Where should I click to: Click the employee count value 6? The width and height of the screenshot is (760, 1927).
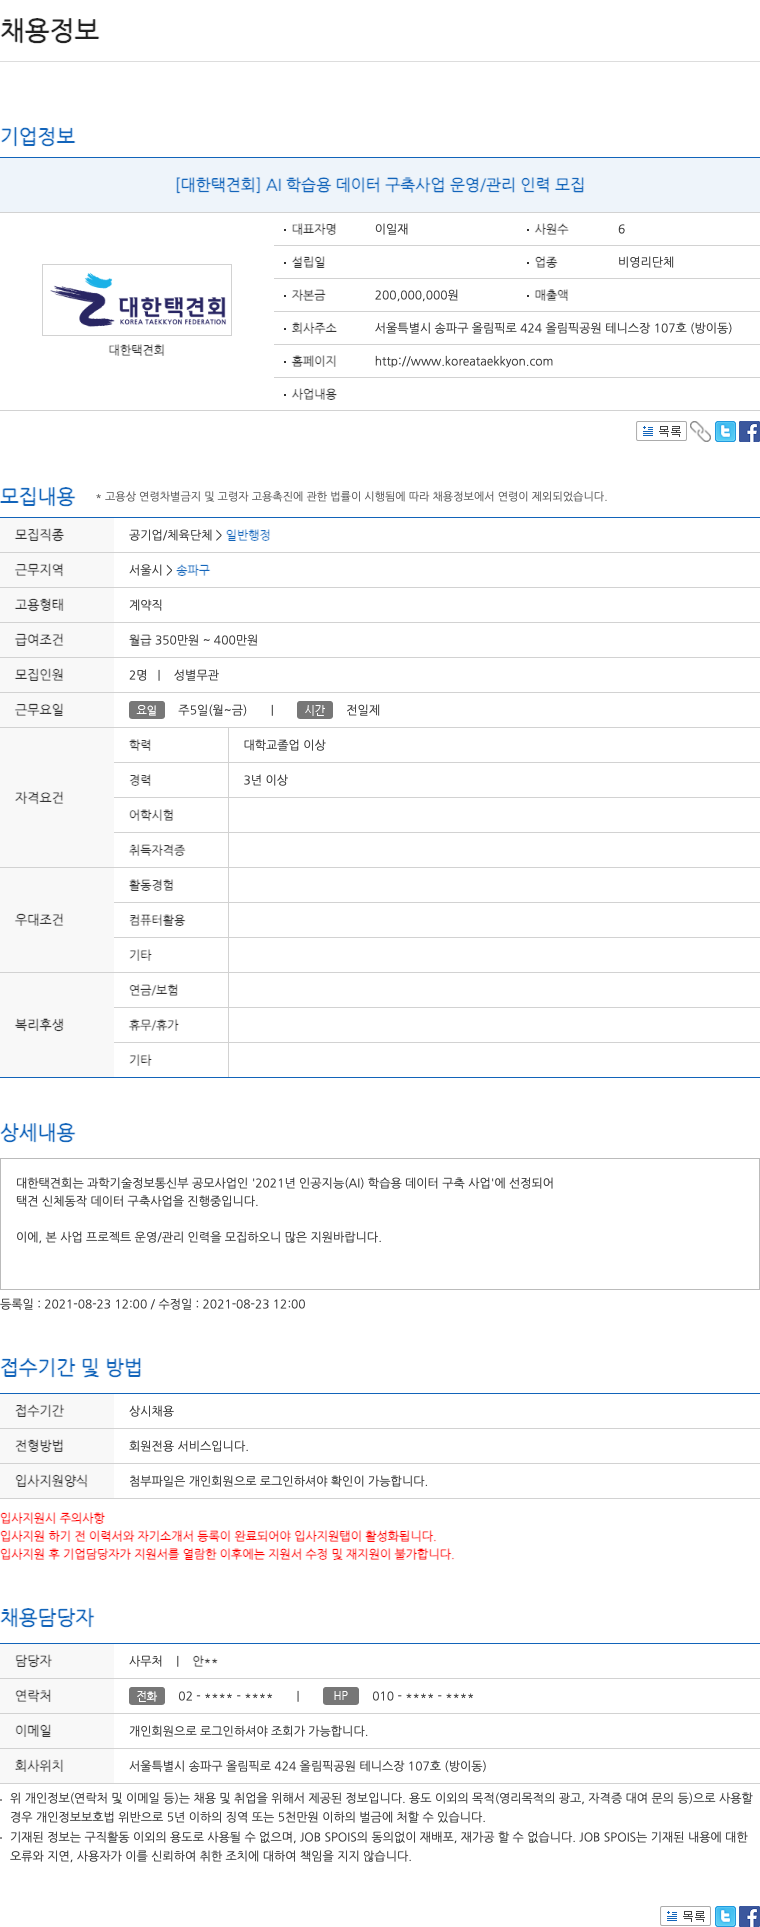(x=621, y=229)
